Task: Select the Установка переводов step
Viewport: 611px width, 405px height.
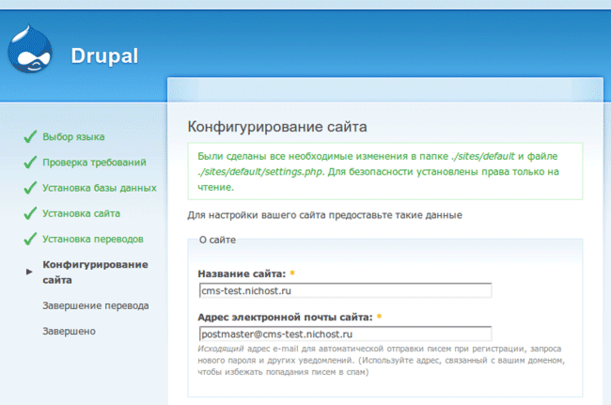Action: (93, 239)
